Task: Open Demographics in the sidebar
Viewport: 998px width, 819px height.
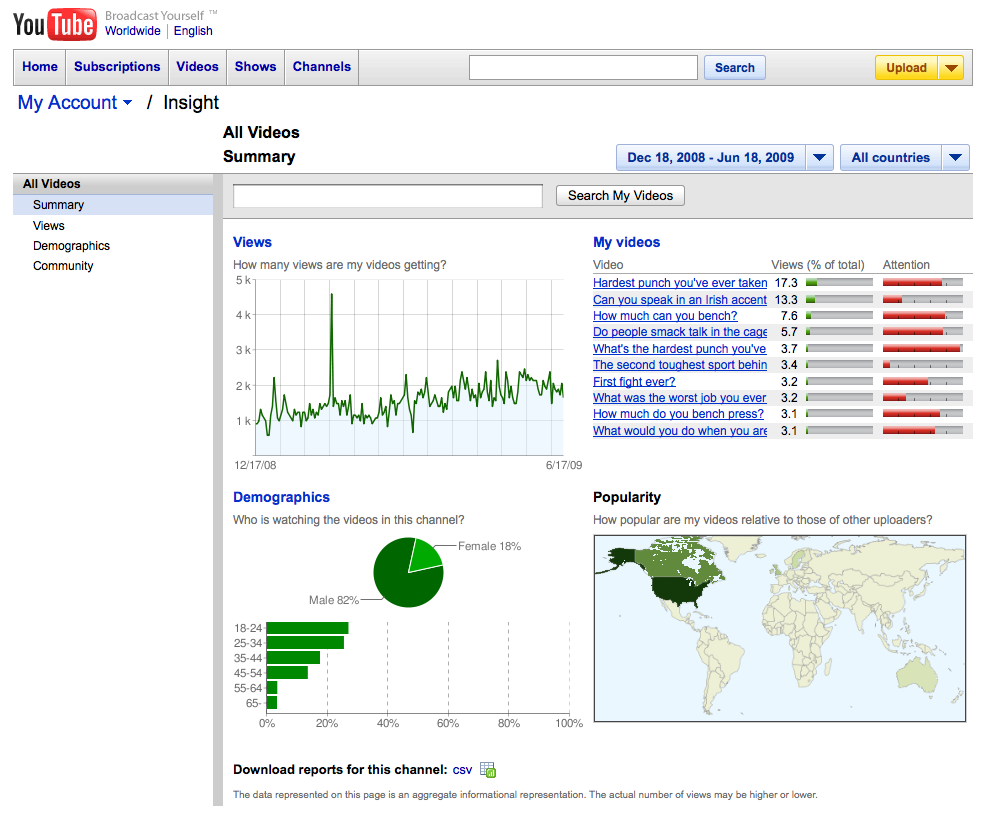Action: (x=71, y=246)
